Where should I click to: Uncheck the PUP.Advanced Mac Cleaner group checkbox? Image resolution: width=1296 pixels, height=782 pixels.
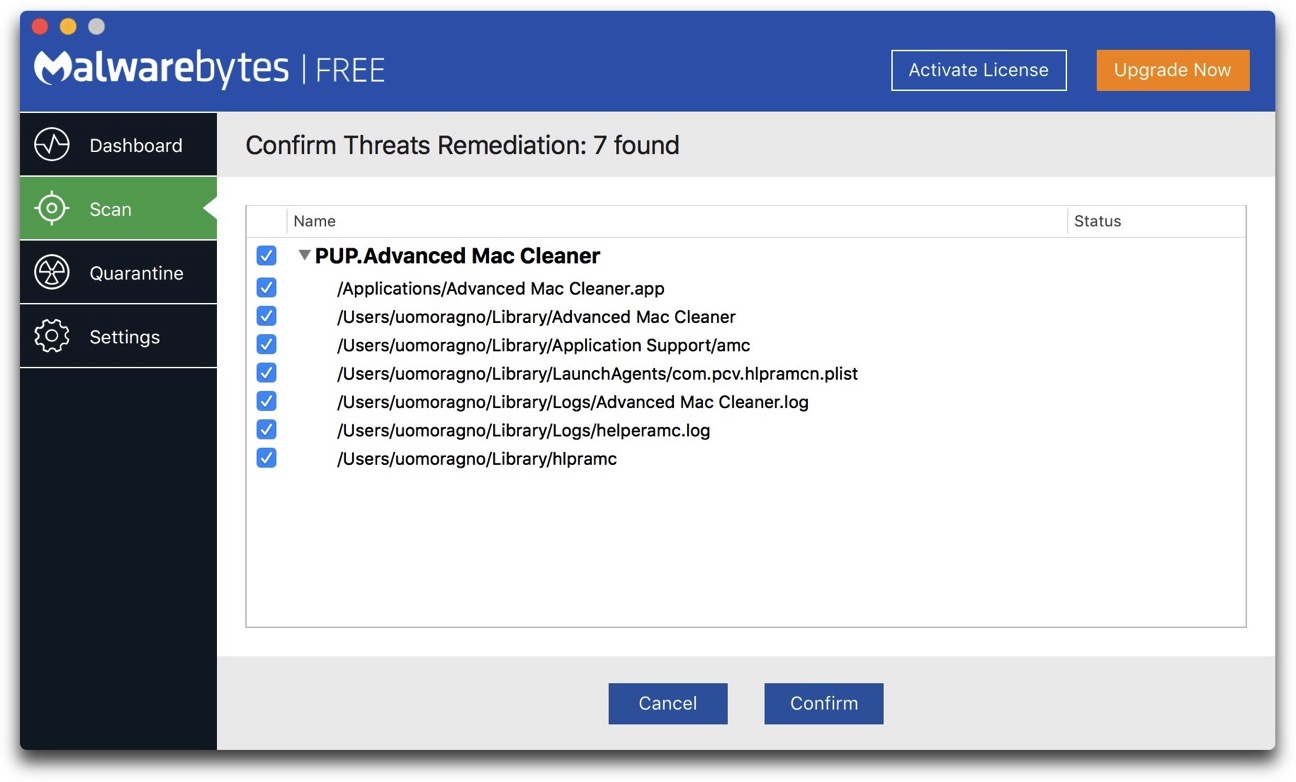pyautogui.click(x=266, y=255)
